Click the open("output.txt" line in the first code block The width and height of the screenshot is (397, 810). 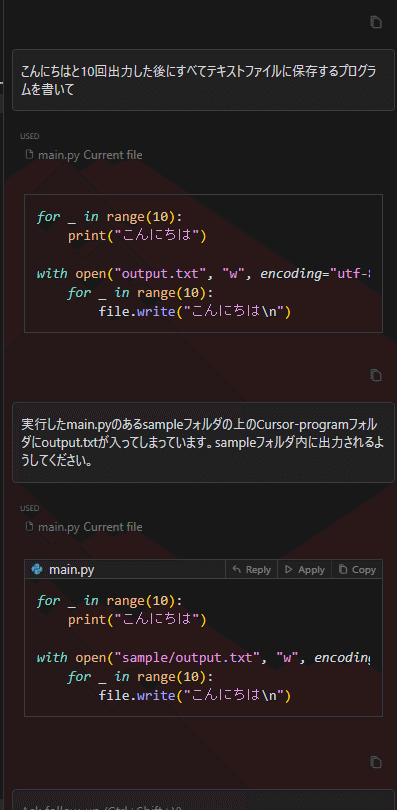tap(203, 274)
